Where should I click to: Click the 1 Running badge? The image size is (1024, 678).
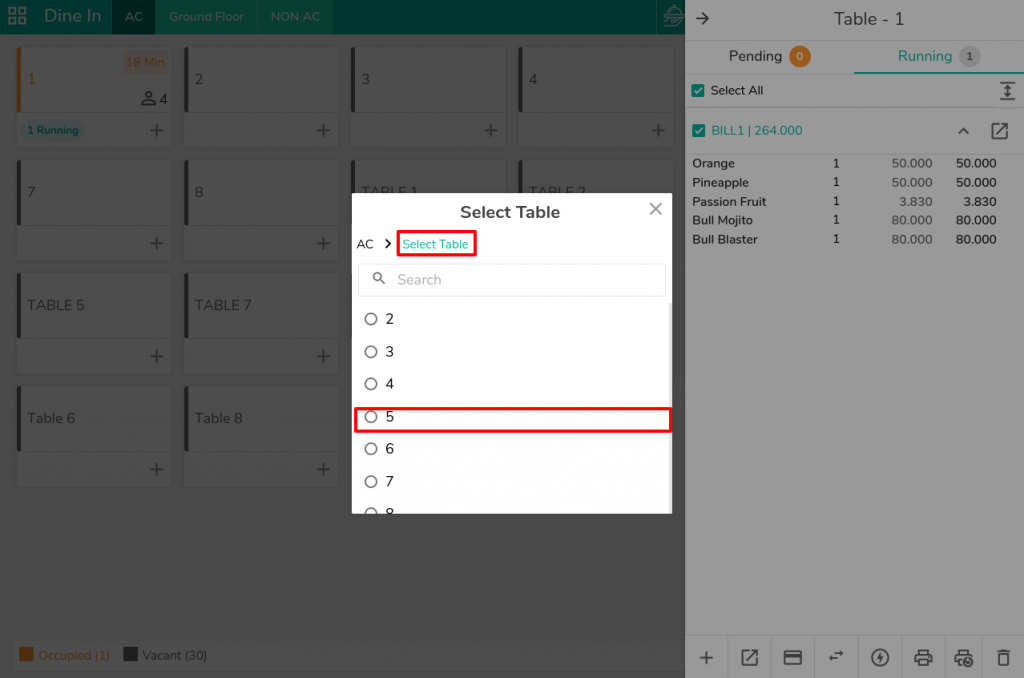tap(53, 130)
